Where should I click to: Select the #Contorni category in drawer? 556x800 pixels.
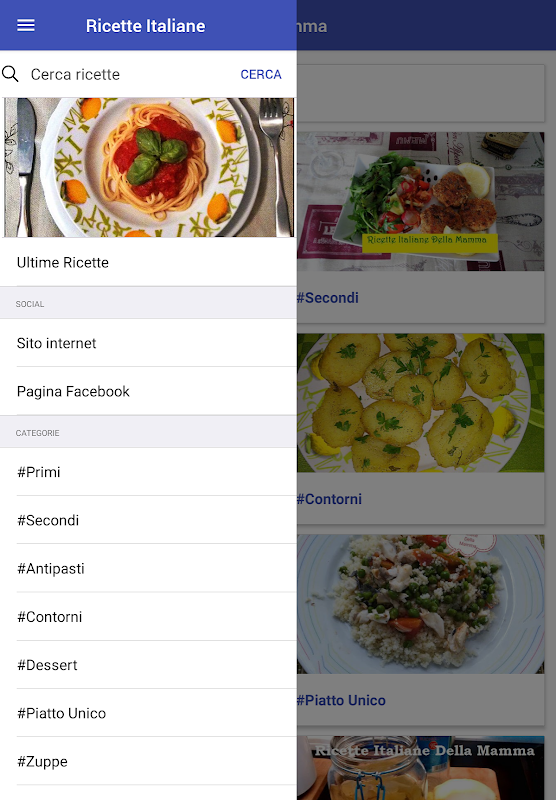tap(148, 616)
